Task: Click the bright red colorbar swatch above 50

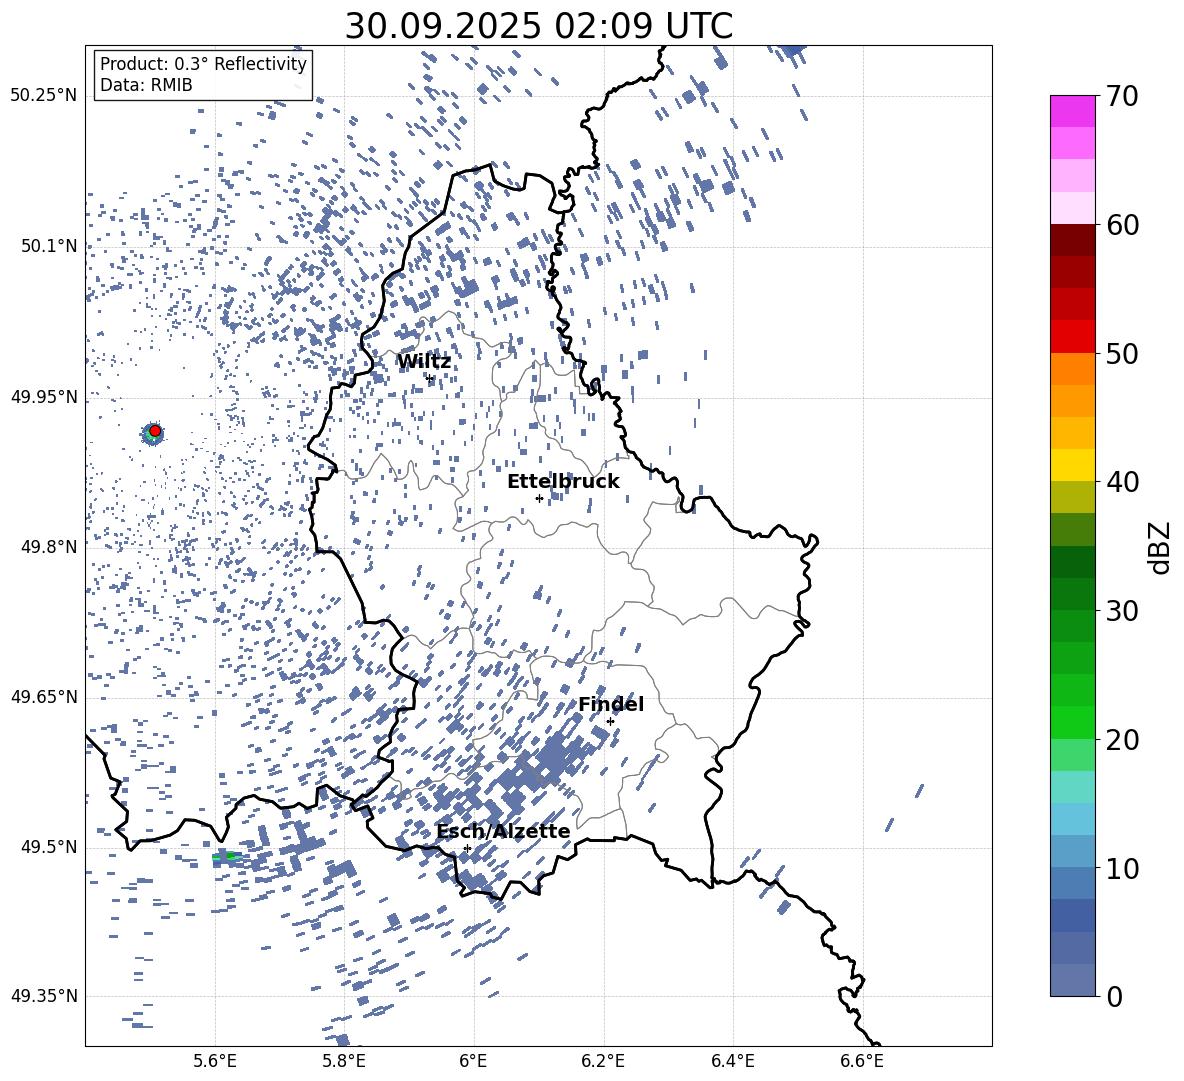Action: pos(1073,337)
